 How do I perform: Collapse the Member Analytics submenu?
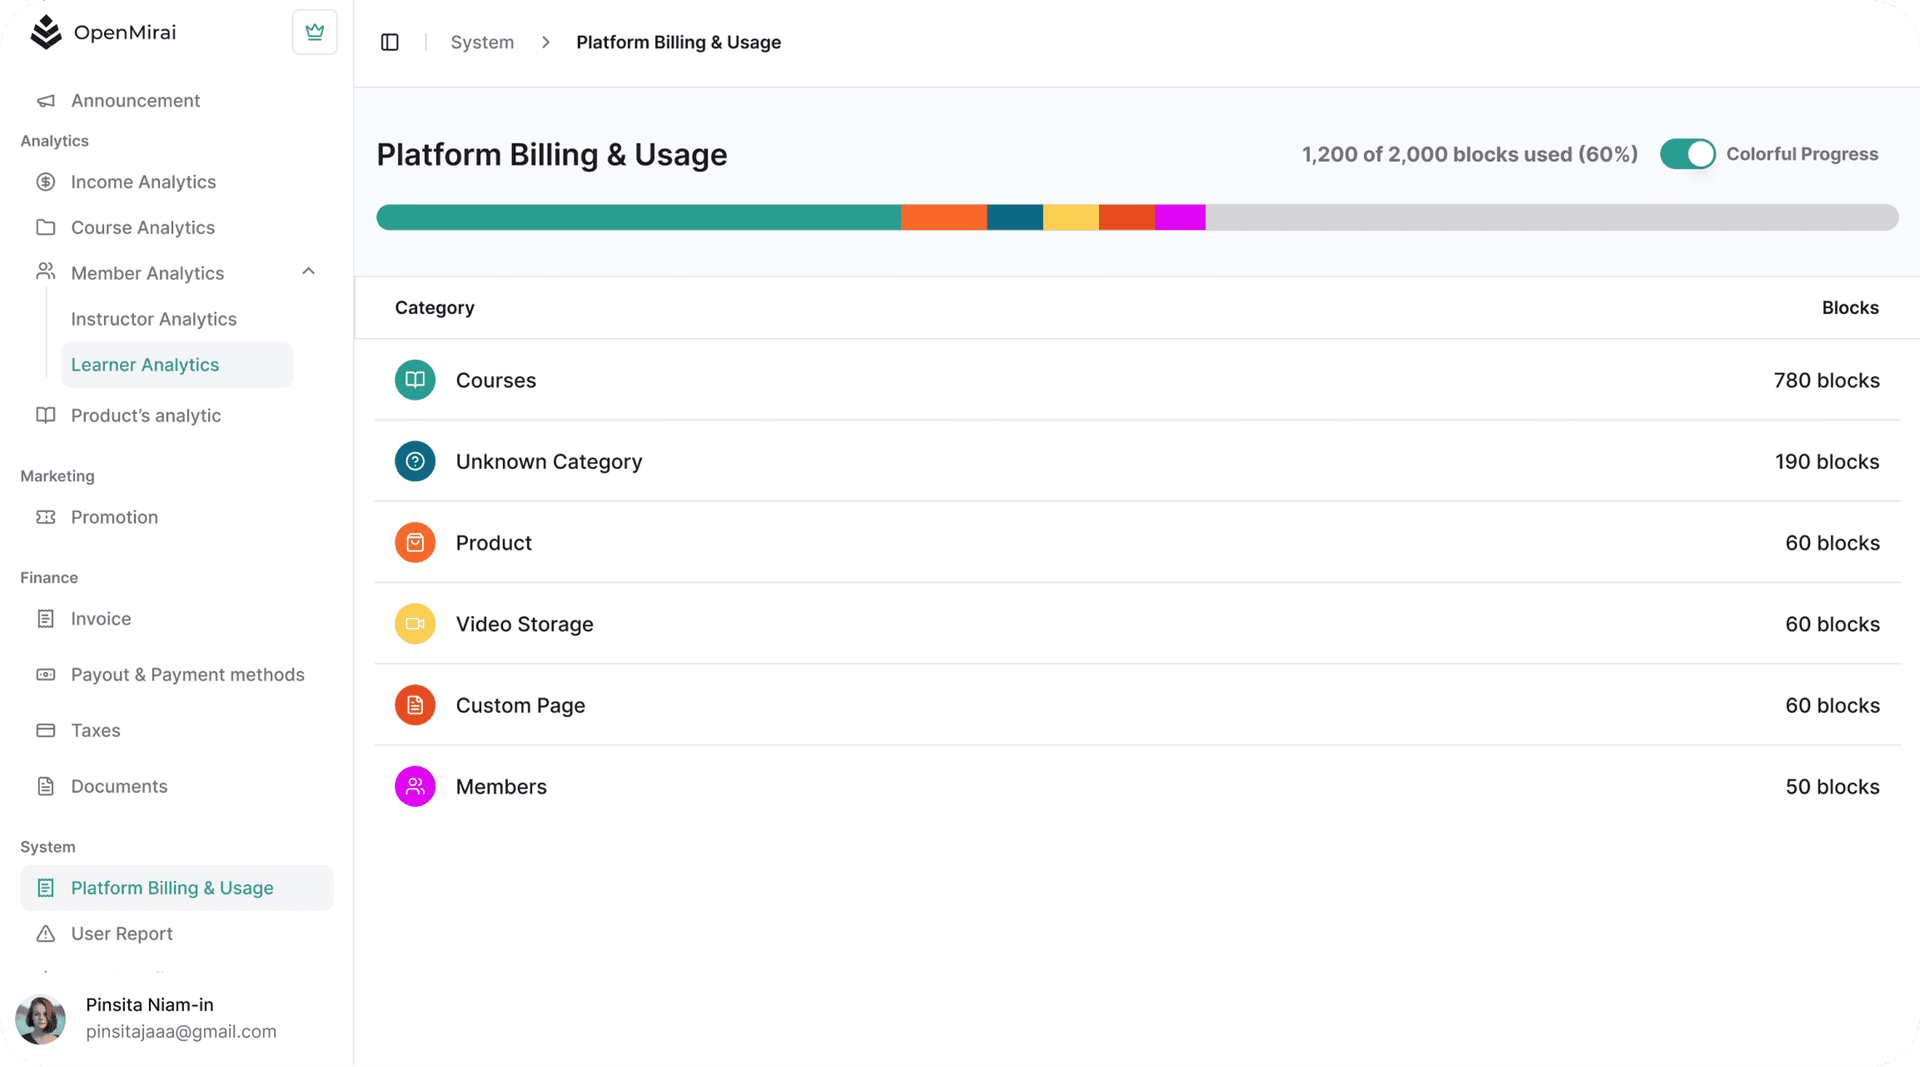click(x=308, y=272)
